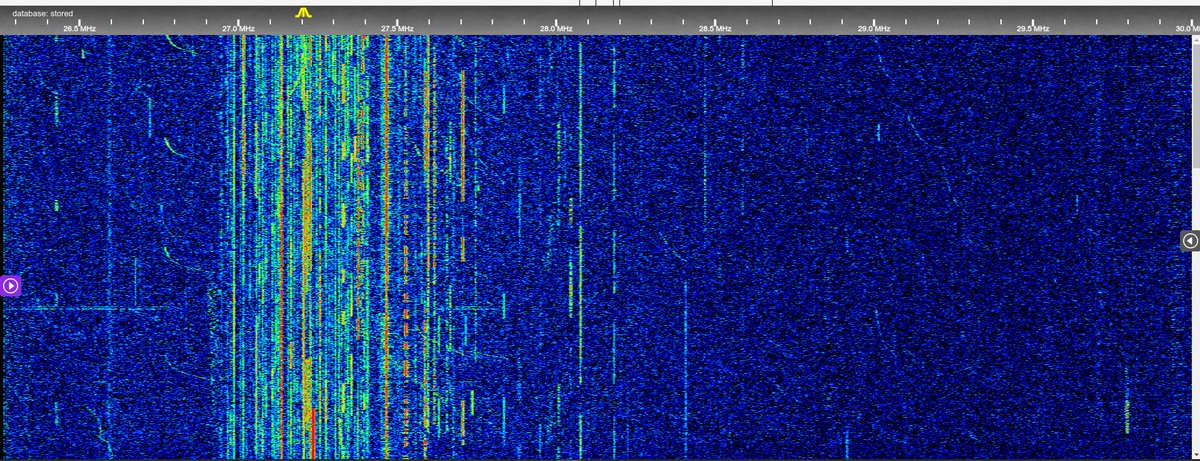The image size is (1200, 461).
Task: Click the 27.5 MHz scale label
Action: coord(397,29)
